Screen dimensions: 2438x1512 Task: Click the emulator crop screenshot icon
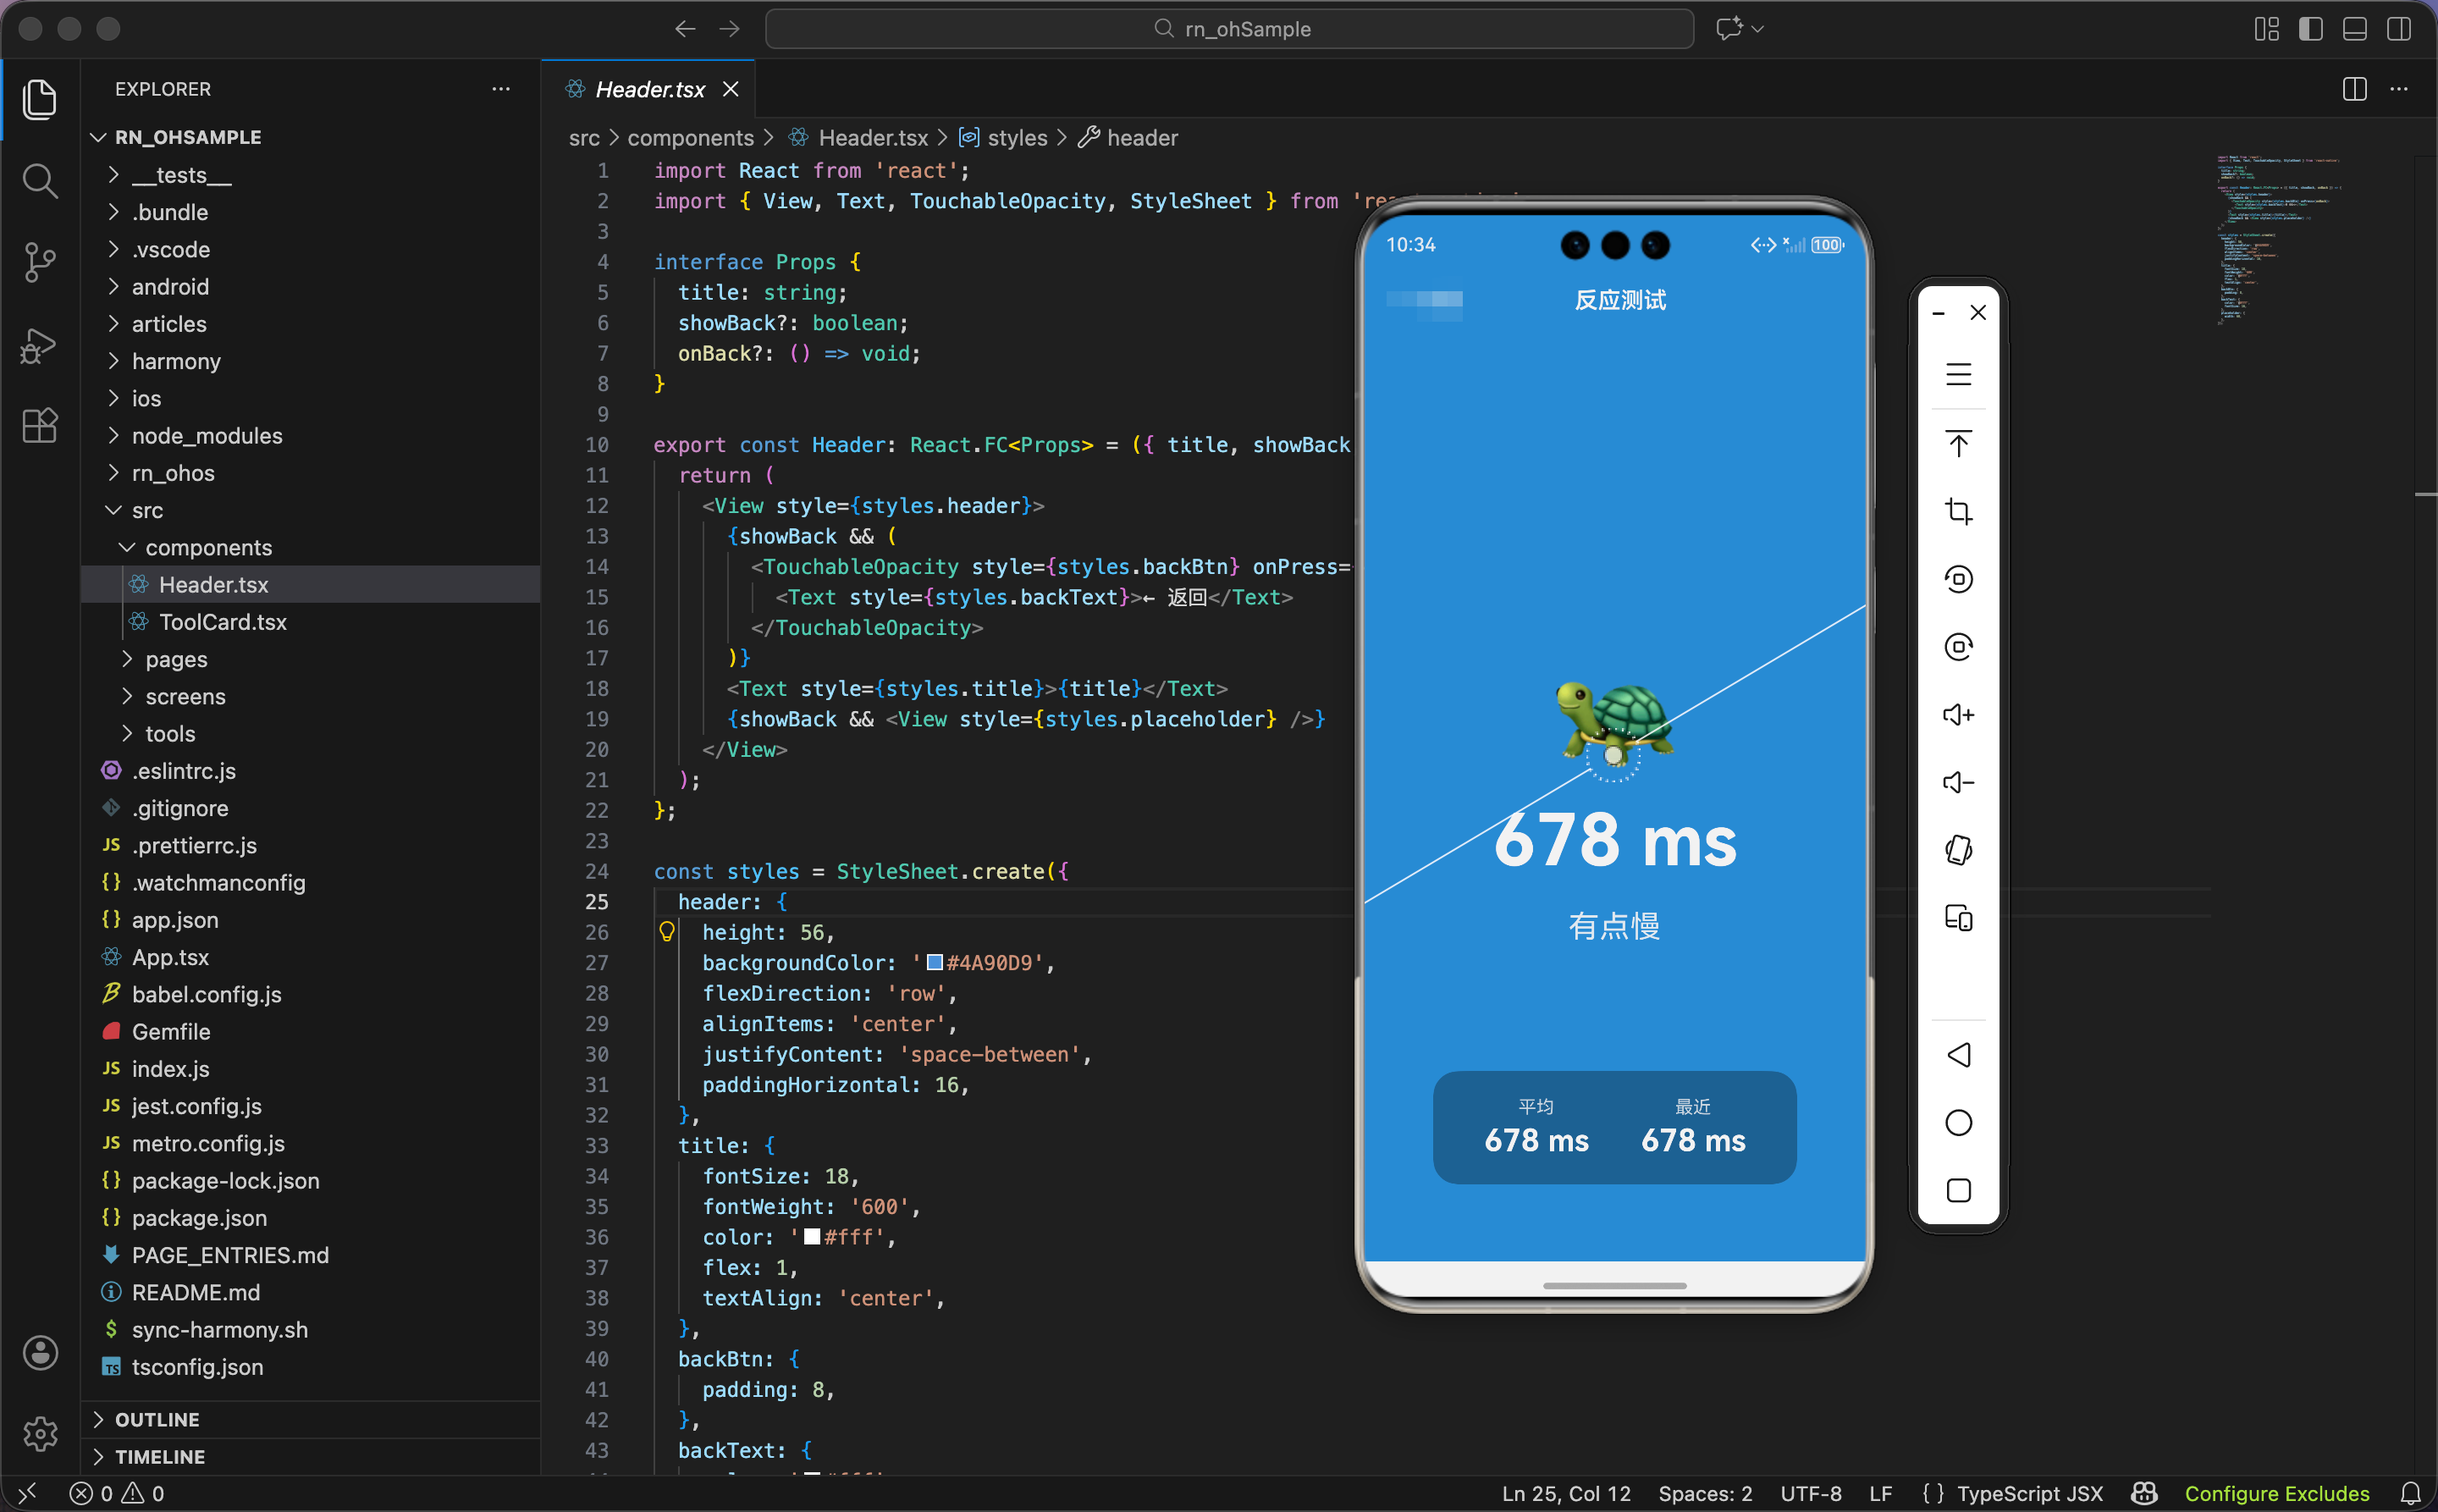coord(1958,512)
